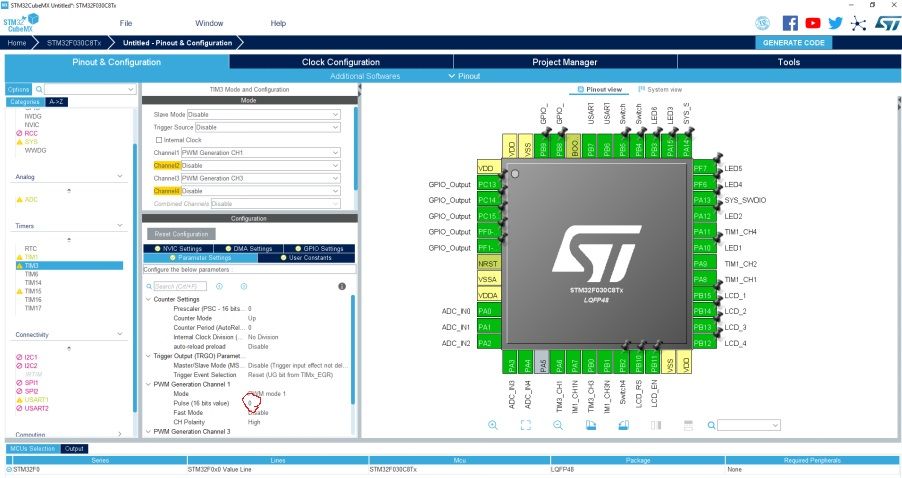The image size is (902, 478).
Task: Open ST Twitter page icon
Action: pos(835,23)
